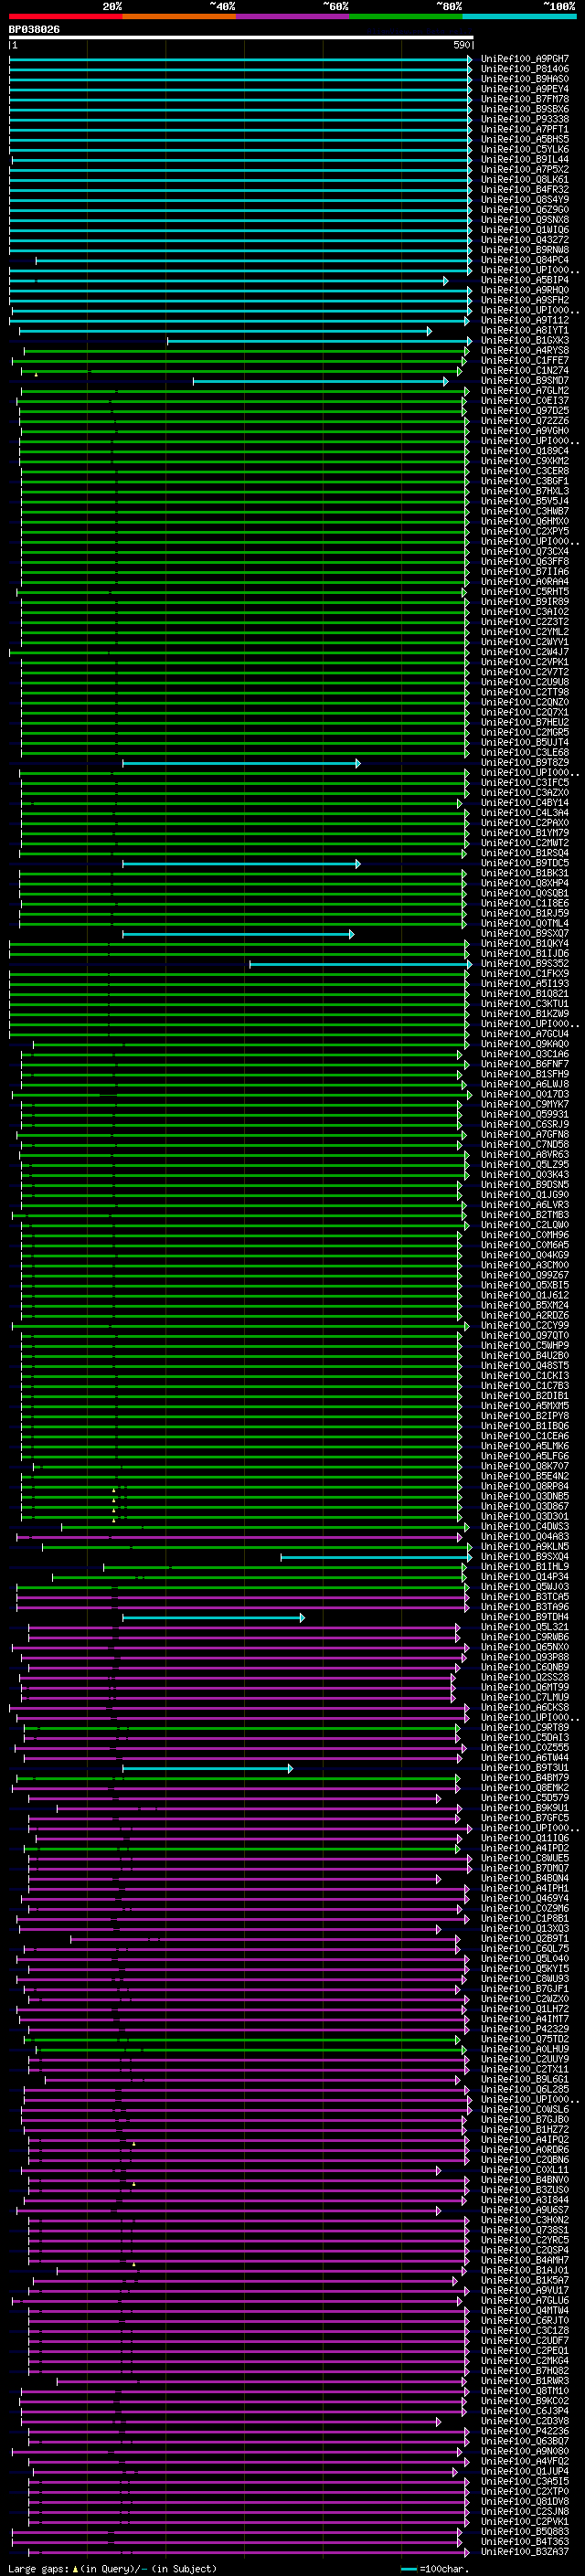585x2576 pixels.
Task: Click the UniRef100_P93338 entry
Action: pyautogui.click(x=524, y=119)
